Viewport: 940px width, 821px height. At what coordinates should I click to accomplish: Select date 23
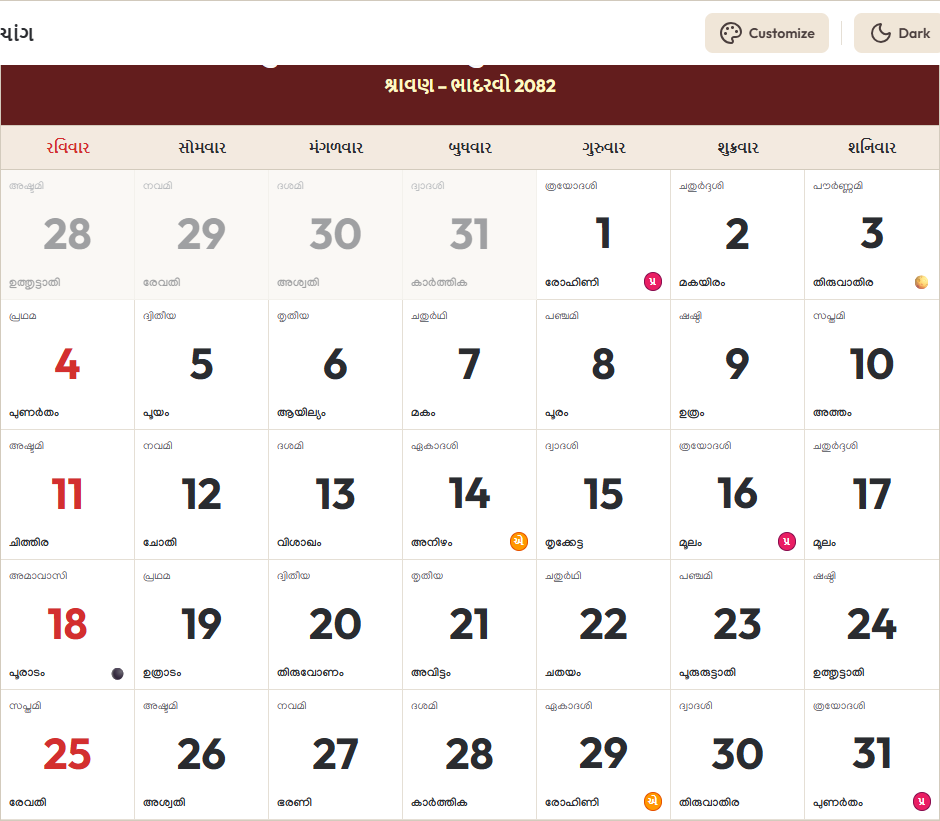pos(737,624)
